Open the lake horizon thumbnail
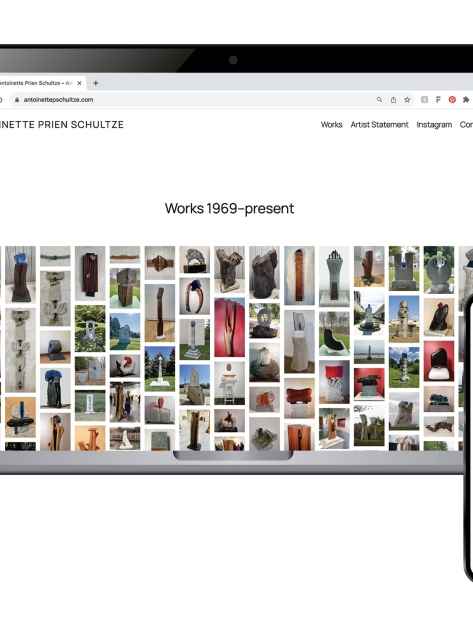 pyautogui.click(x=369, y=352)
